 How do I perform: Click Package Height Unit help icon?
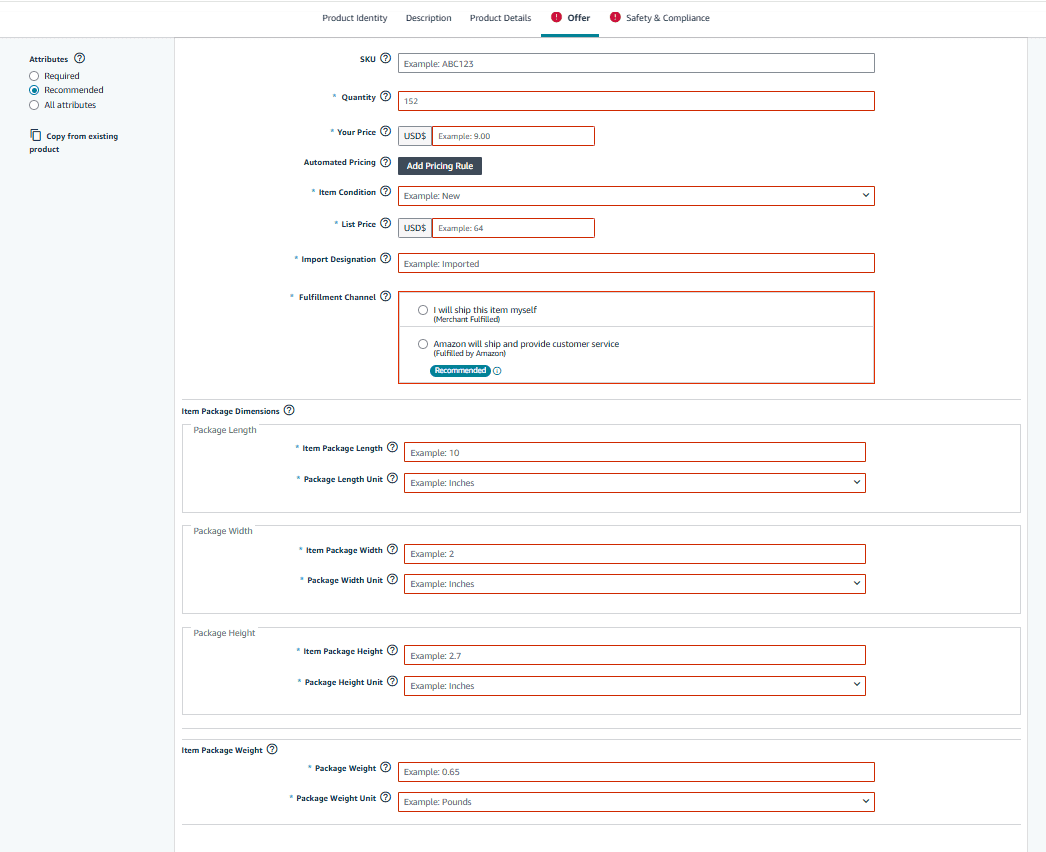pyautogui.click(x=392, y=681)
